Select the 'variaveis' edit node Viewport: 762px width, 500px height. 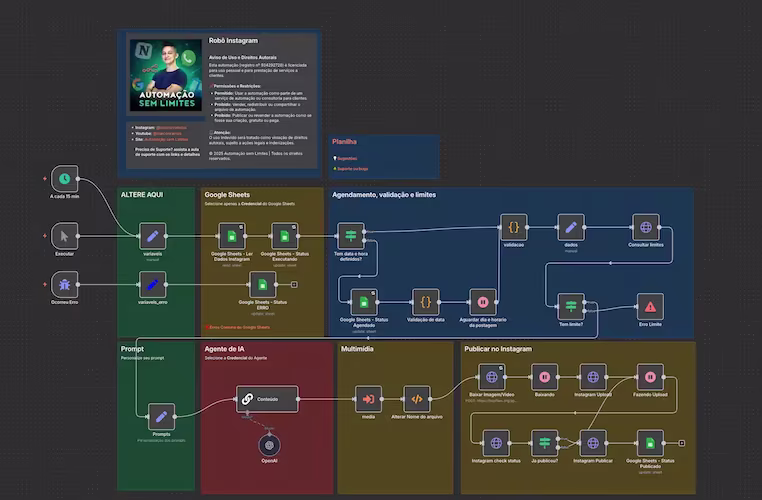[x=151, y=237]
